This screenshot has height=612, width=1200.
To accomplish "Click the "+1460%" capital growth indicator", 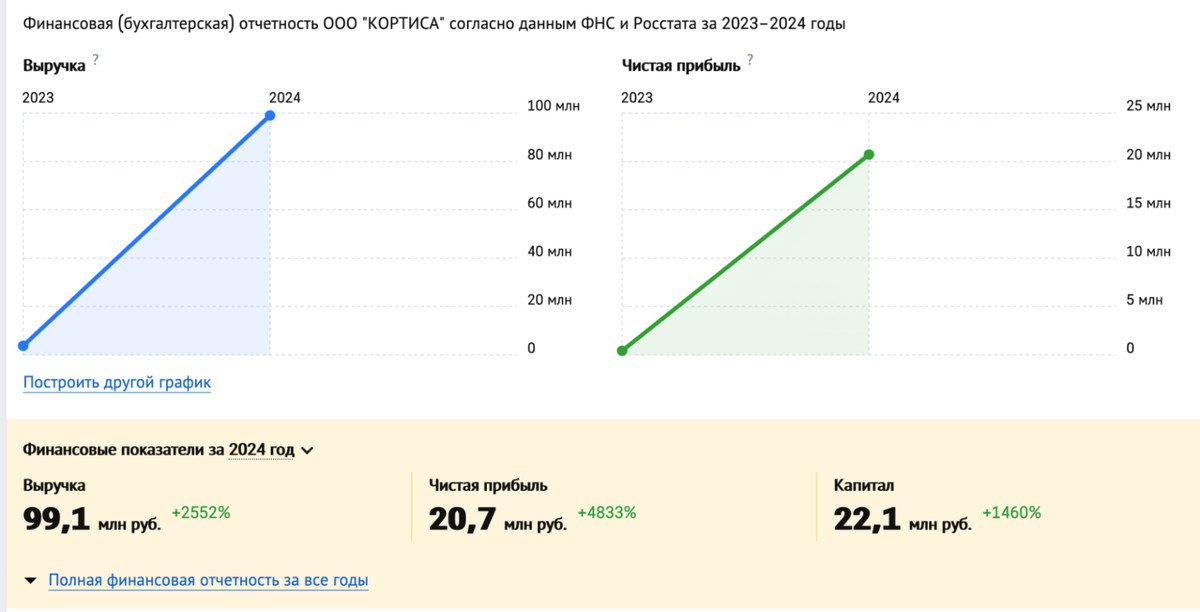I will click(1013, 512).
